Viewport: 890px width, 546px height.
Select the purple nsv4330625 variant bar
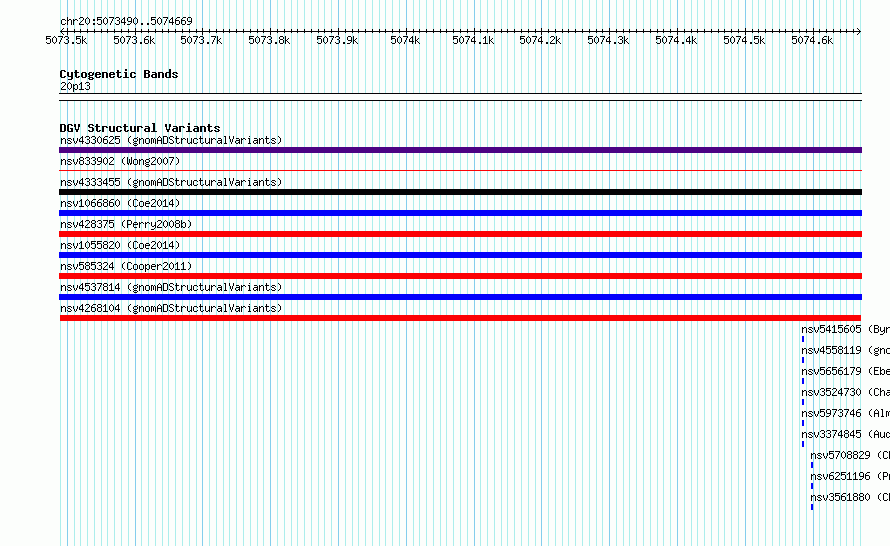[460, 150]
